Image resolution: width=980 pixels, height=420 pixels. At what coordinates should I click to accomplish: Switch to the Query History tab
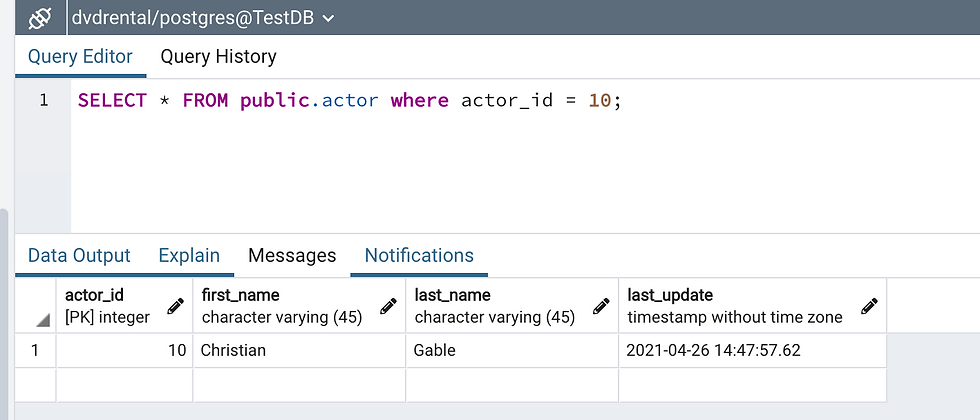coord(218,57)
